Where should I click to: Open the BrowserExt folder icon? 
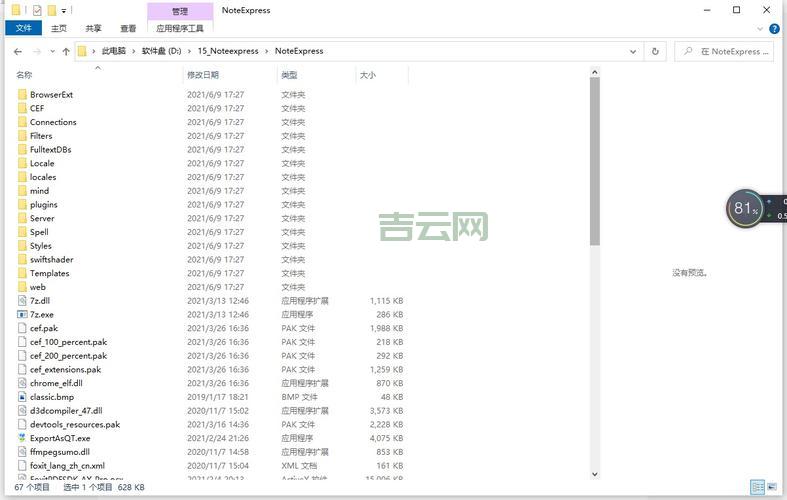click(x=22, y=94)
